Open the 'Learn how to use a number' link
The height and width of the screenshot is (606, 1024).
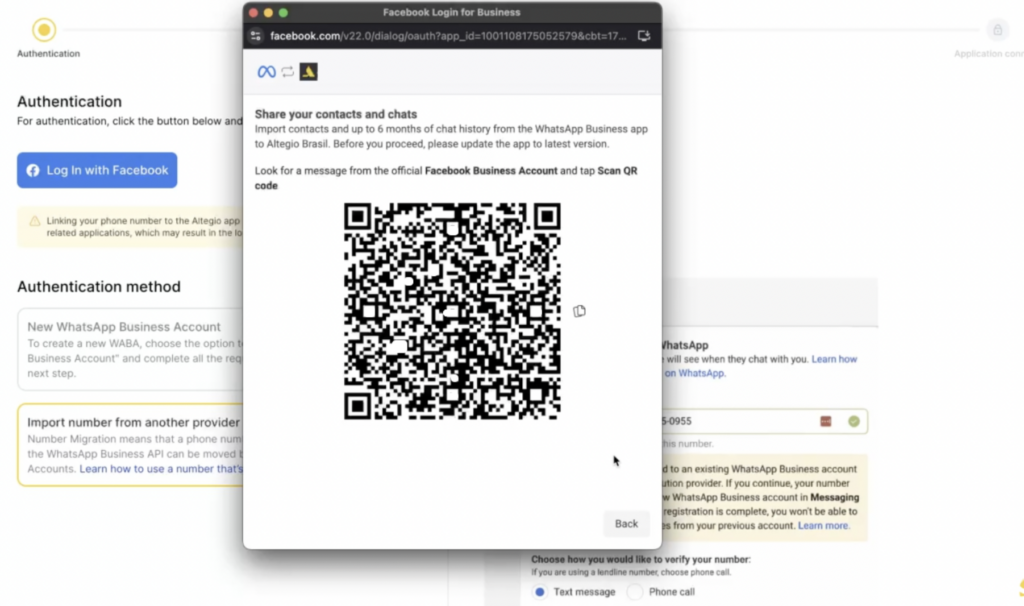161,469
